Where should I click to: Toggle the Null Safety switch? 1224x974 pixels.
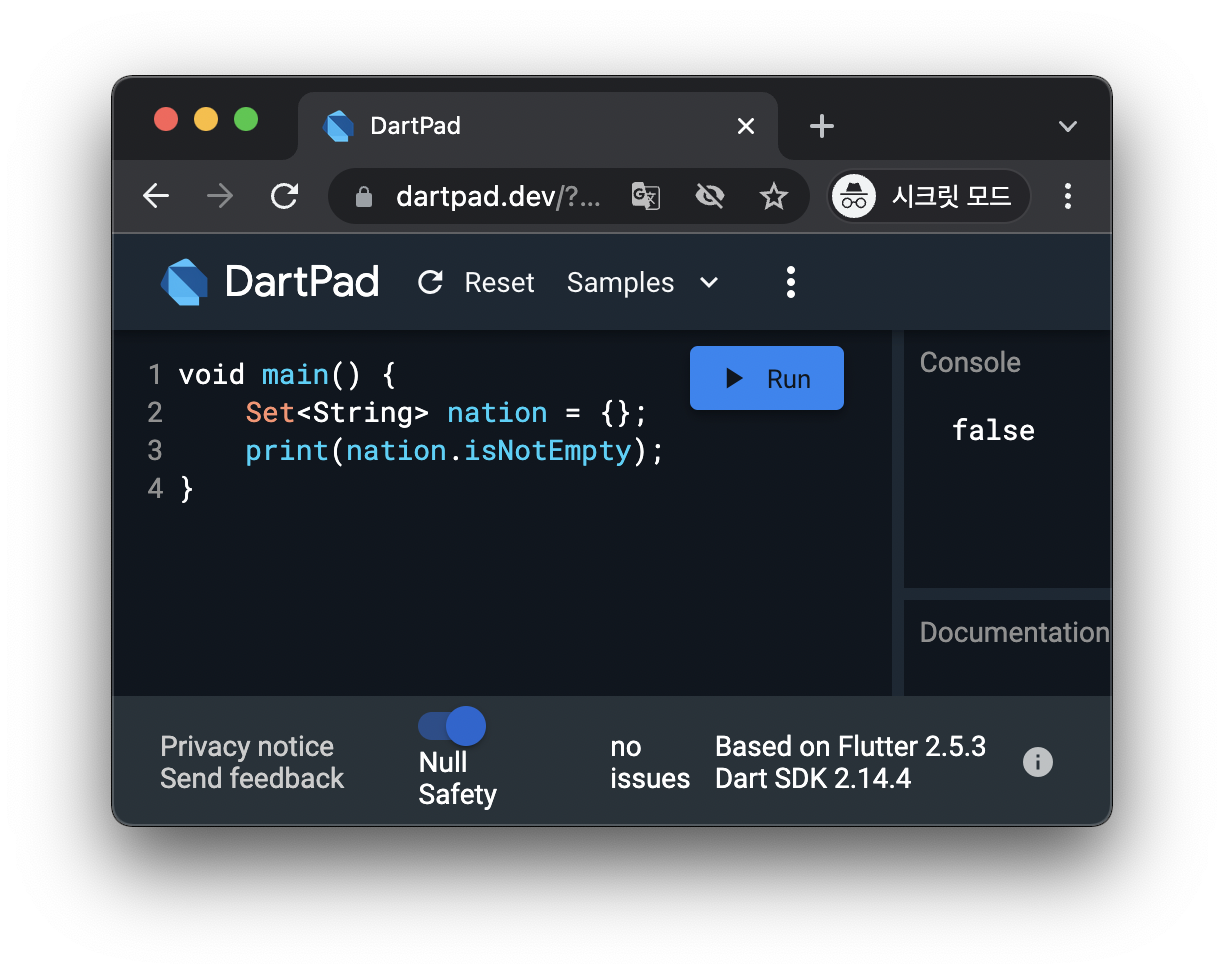[452, 726]
